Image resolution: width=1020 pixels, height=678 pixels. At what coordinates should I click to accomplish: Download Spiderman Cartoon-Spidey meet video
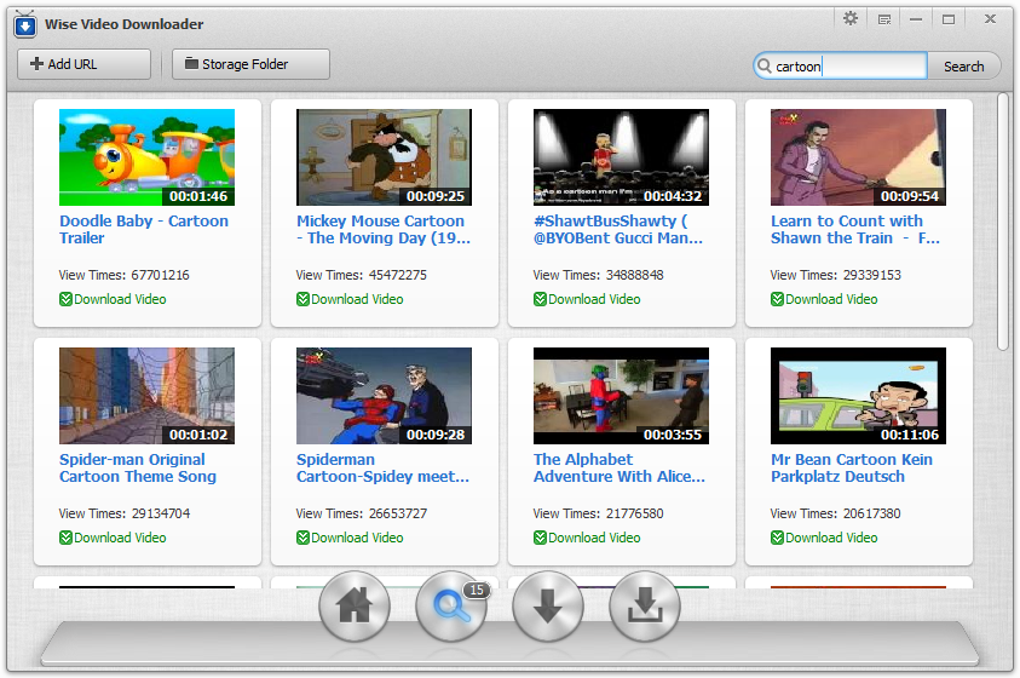coord(350,537)
